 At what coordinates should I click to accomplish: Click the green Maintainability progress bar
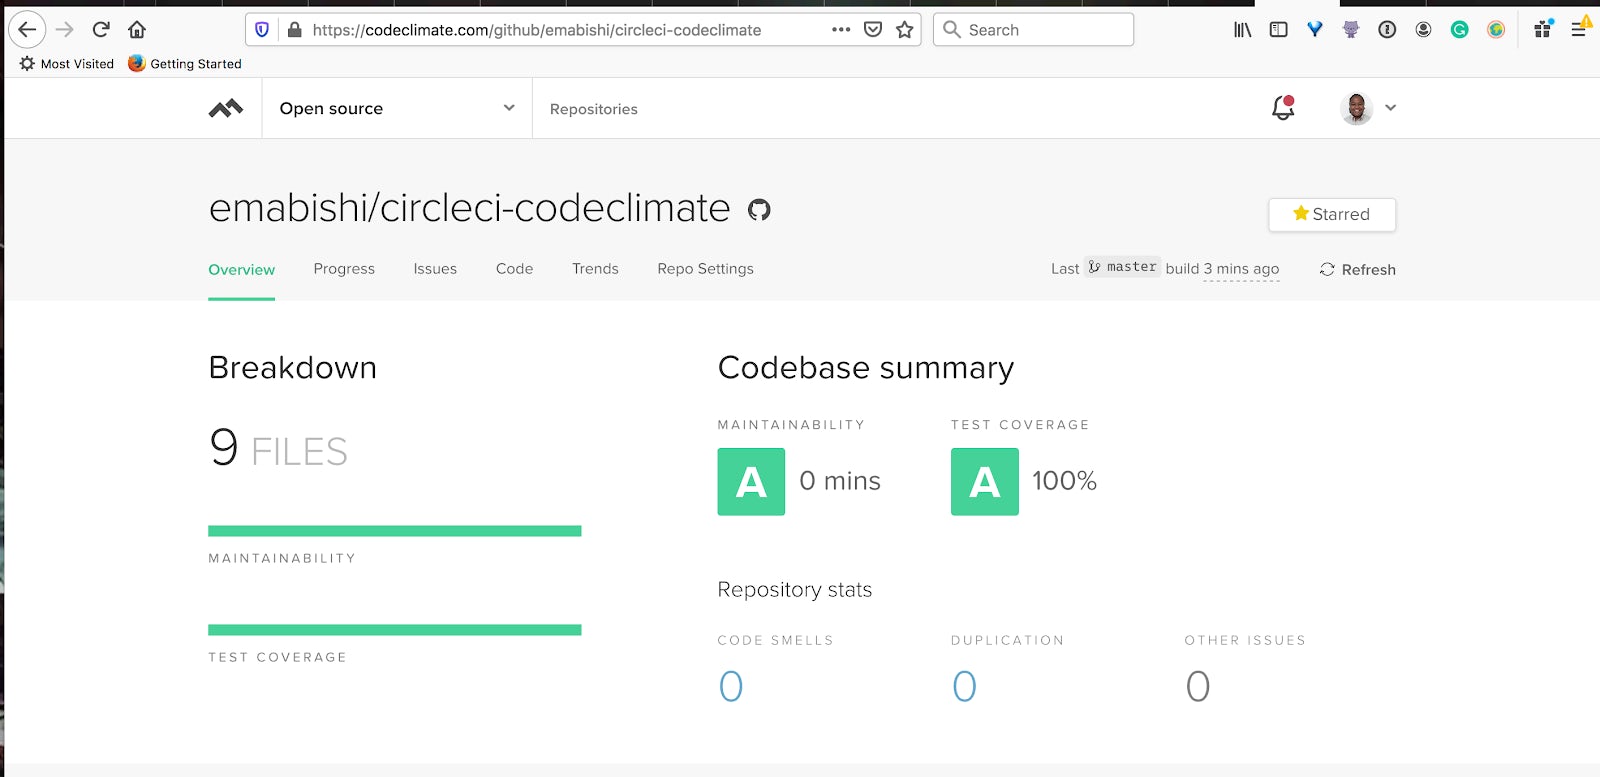tap(394, 531)
